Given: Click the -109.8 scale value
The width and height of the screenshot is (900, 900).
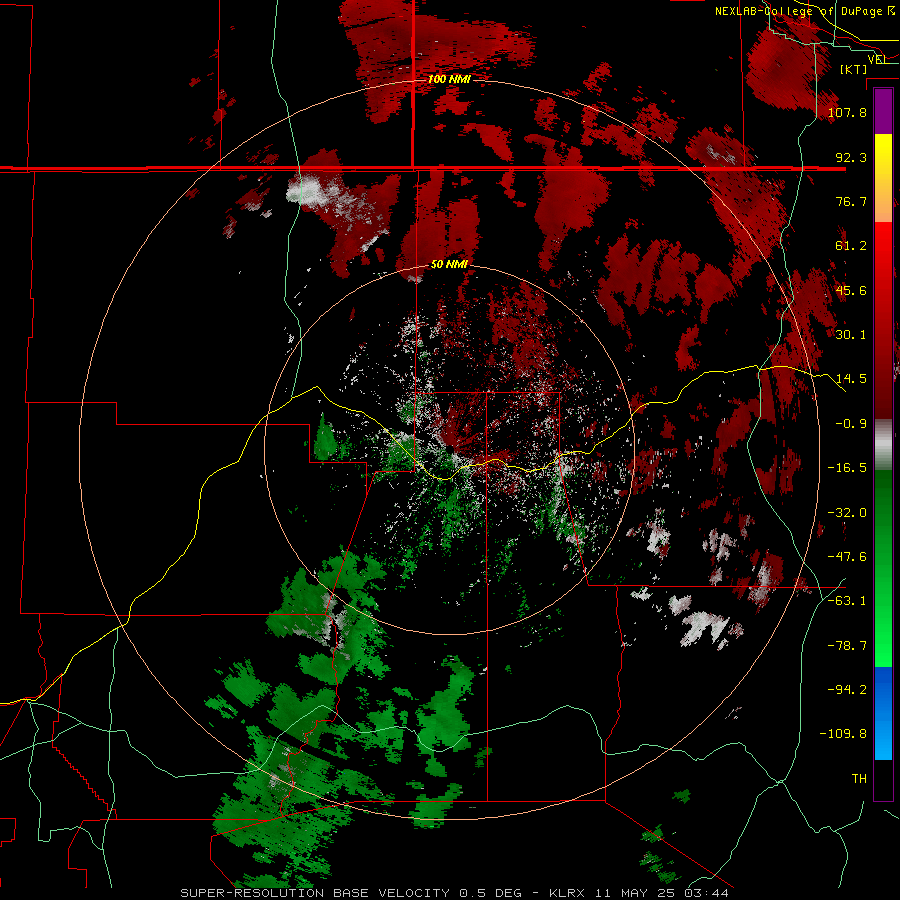Looking at the screenshot, I should [843, 734].
